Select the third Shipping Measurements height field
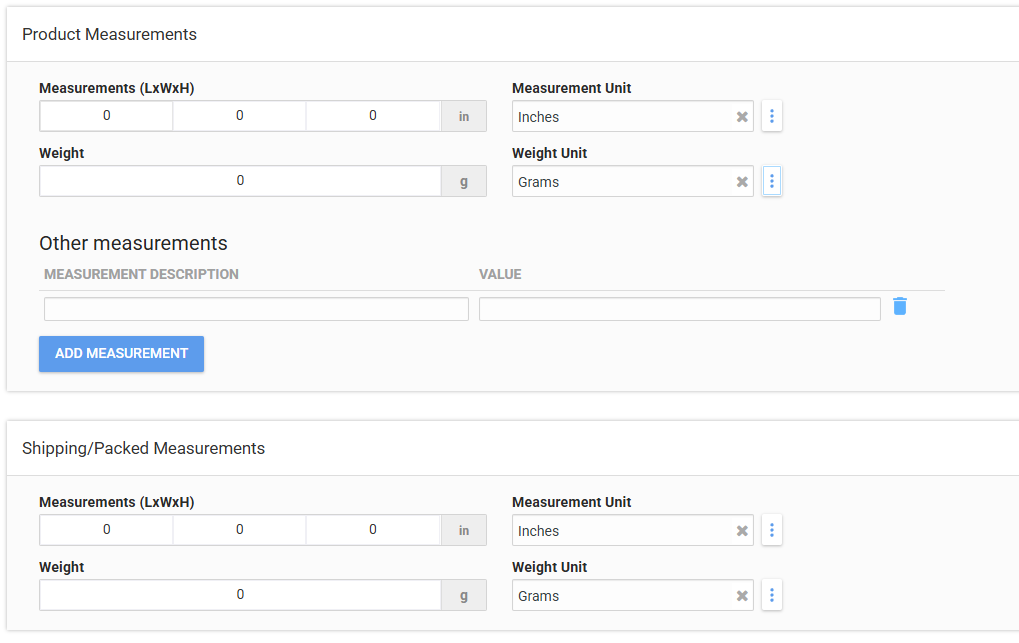This screenshot has height=643, width=1019. pyautogui.click(x=373, y=530)
